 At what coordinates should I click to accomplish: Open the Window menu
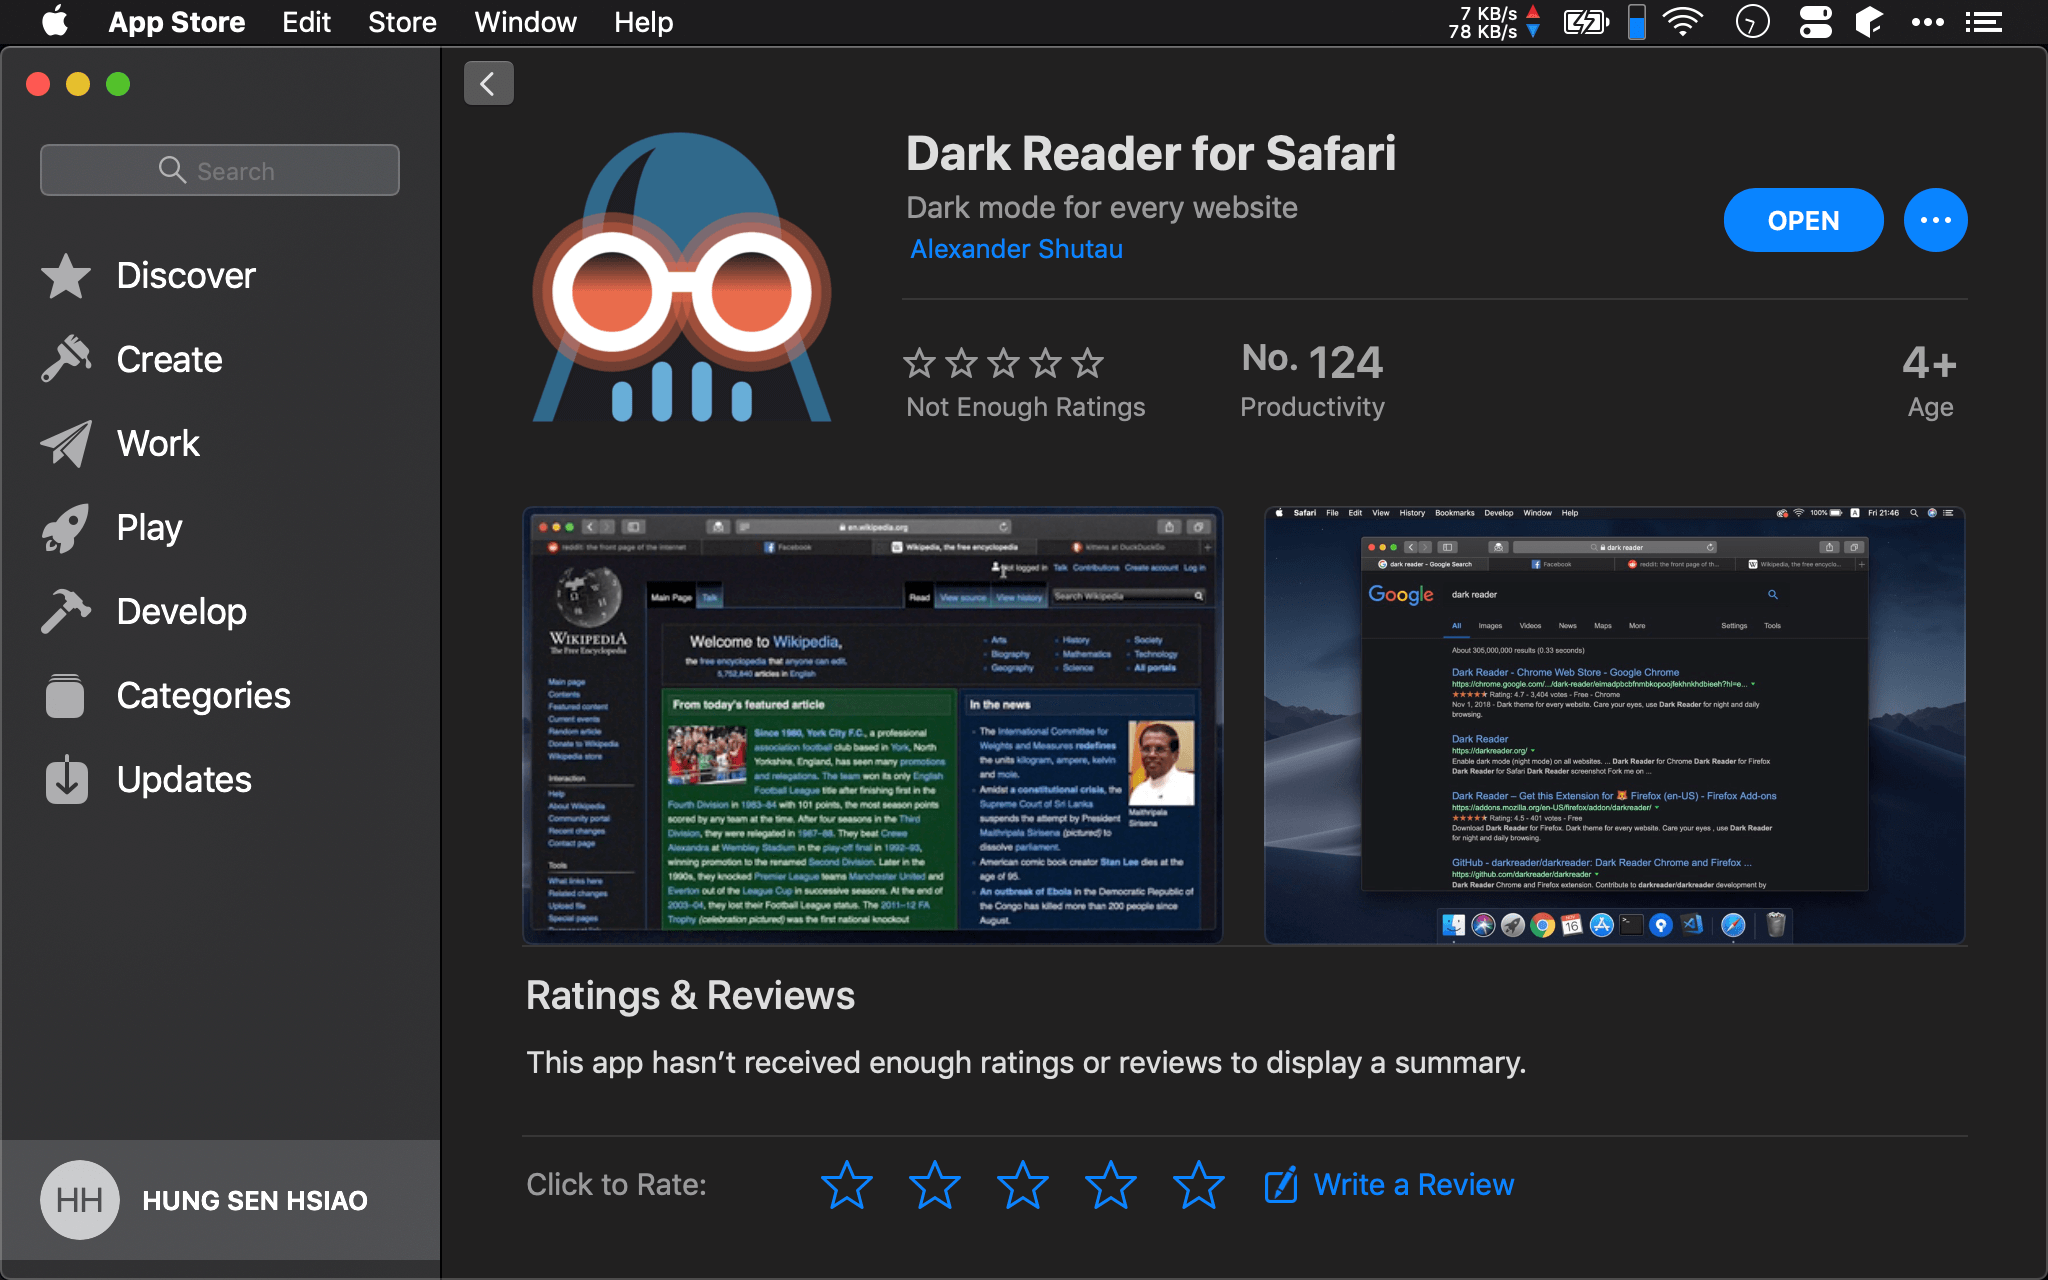tap(525, 22)
